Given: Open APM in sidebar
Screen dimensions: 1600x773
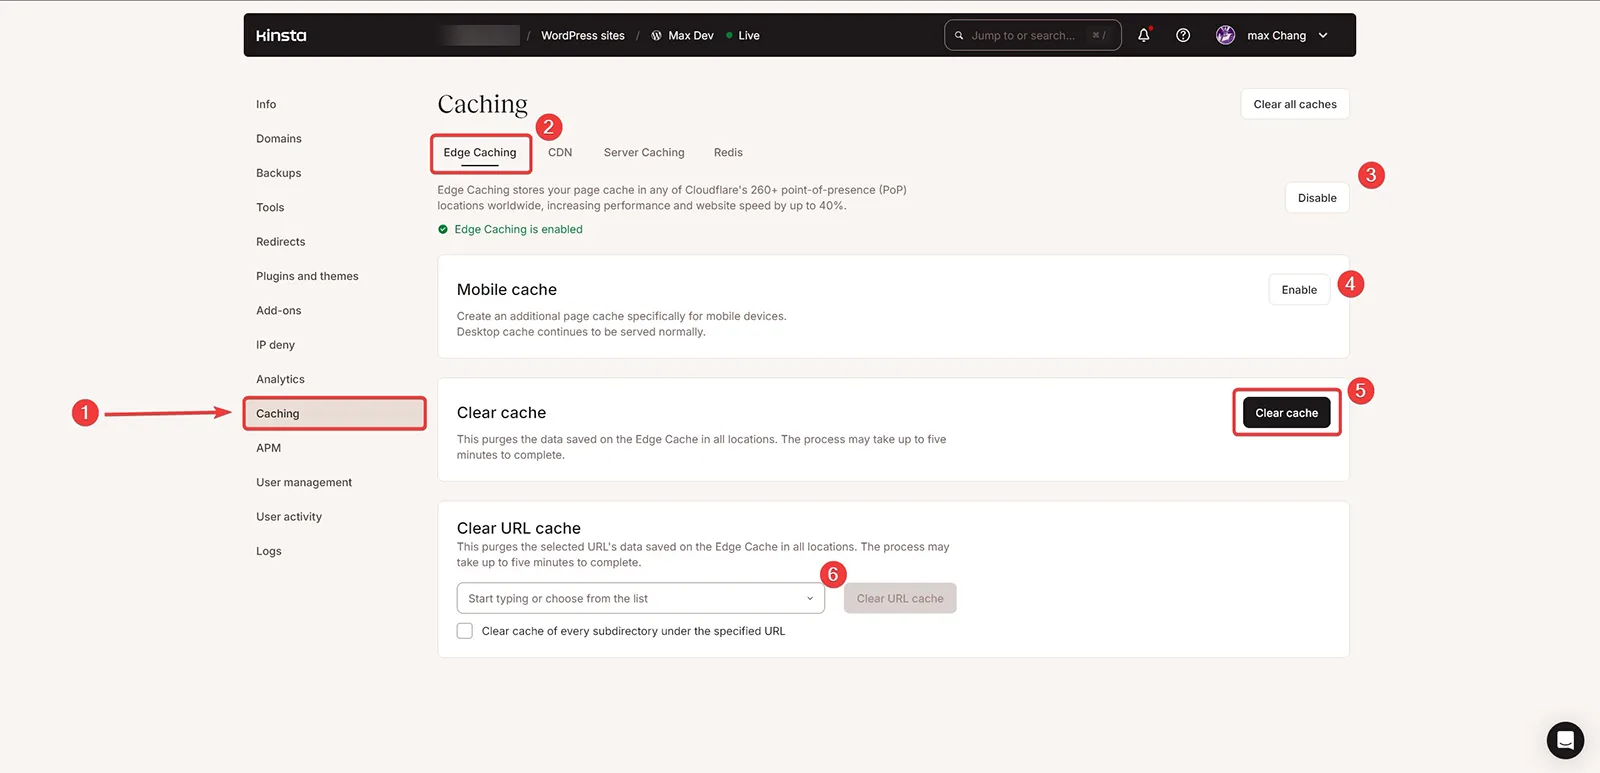Looking at the screenshot, I should tap(268, 448).
